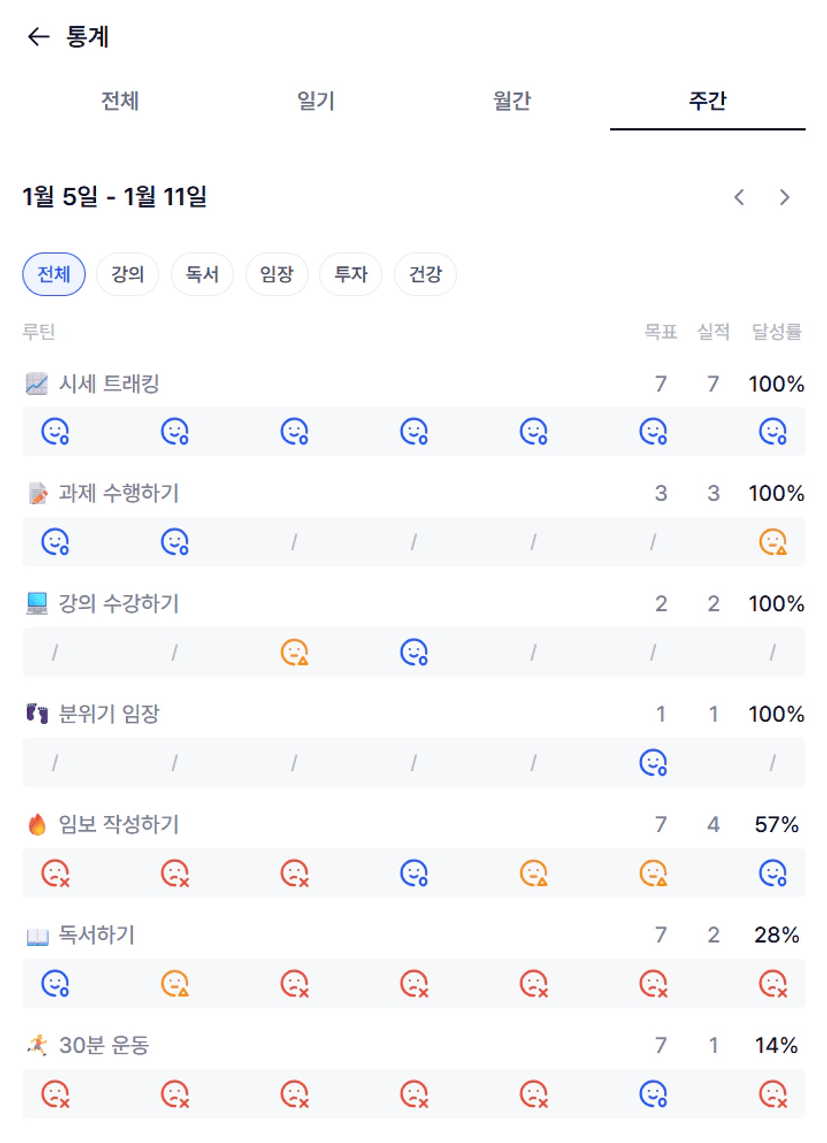Toggle the blue completed face in 30분 운동

pos(653,1094)
